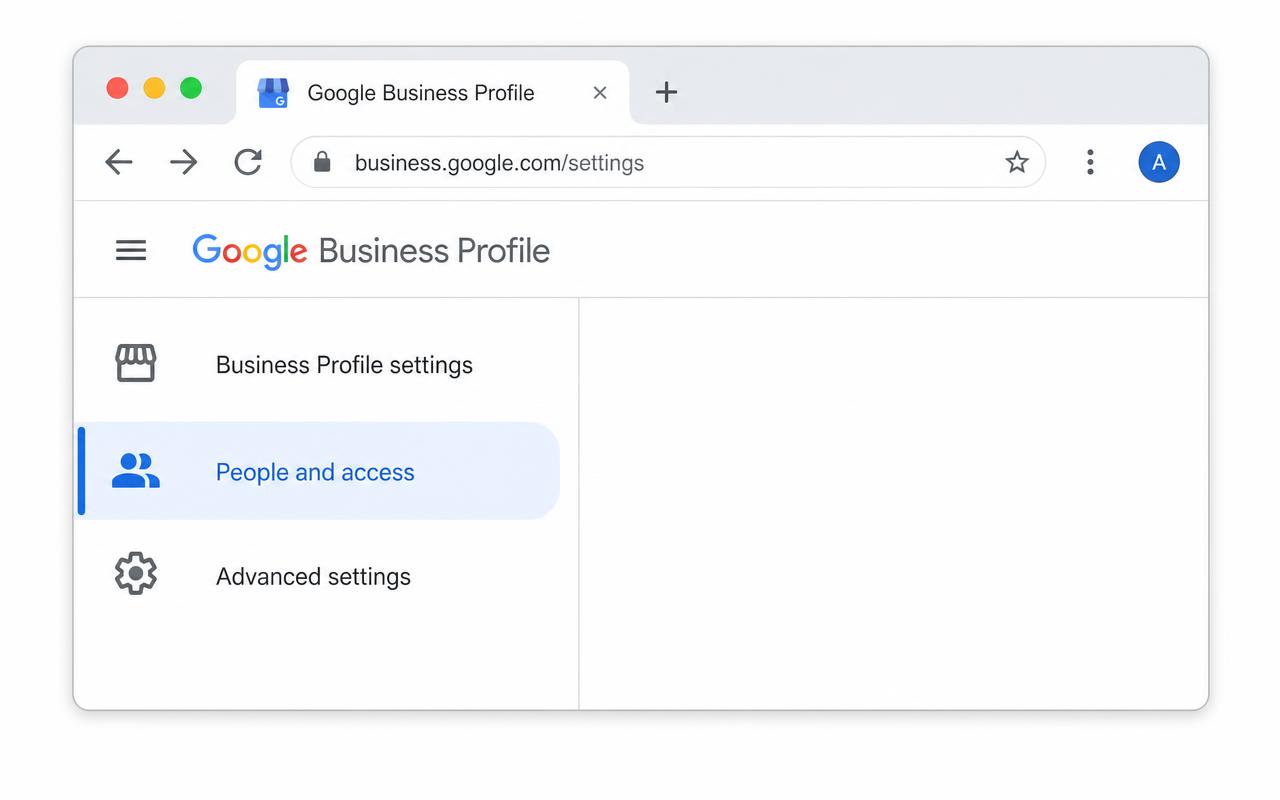Click the red close window button
The image size is (1280, 800).
tap(117, 88)
